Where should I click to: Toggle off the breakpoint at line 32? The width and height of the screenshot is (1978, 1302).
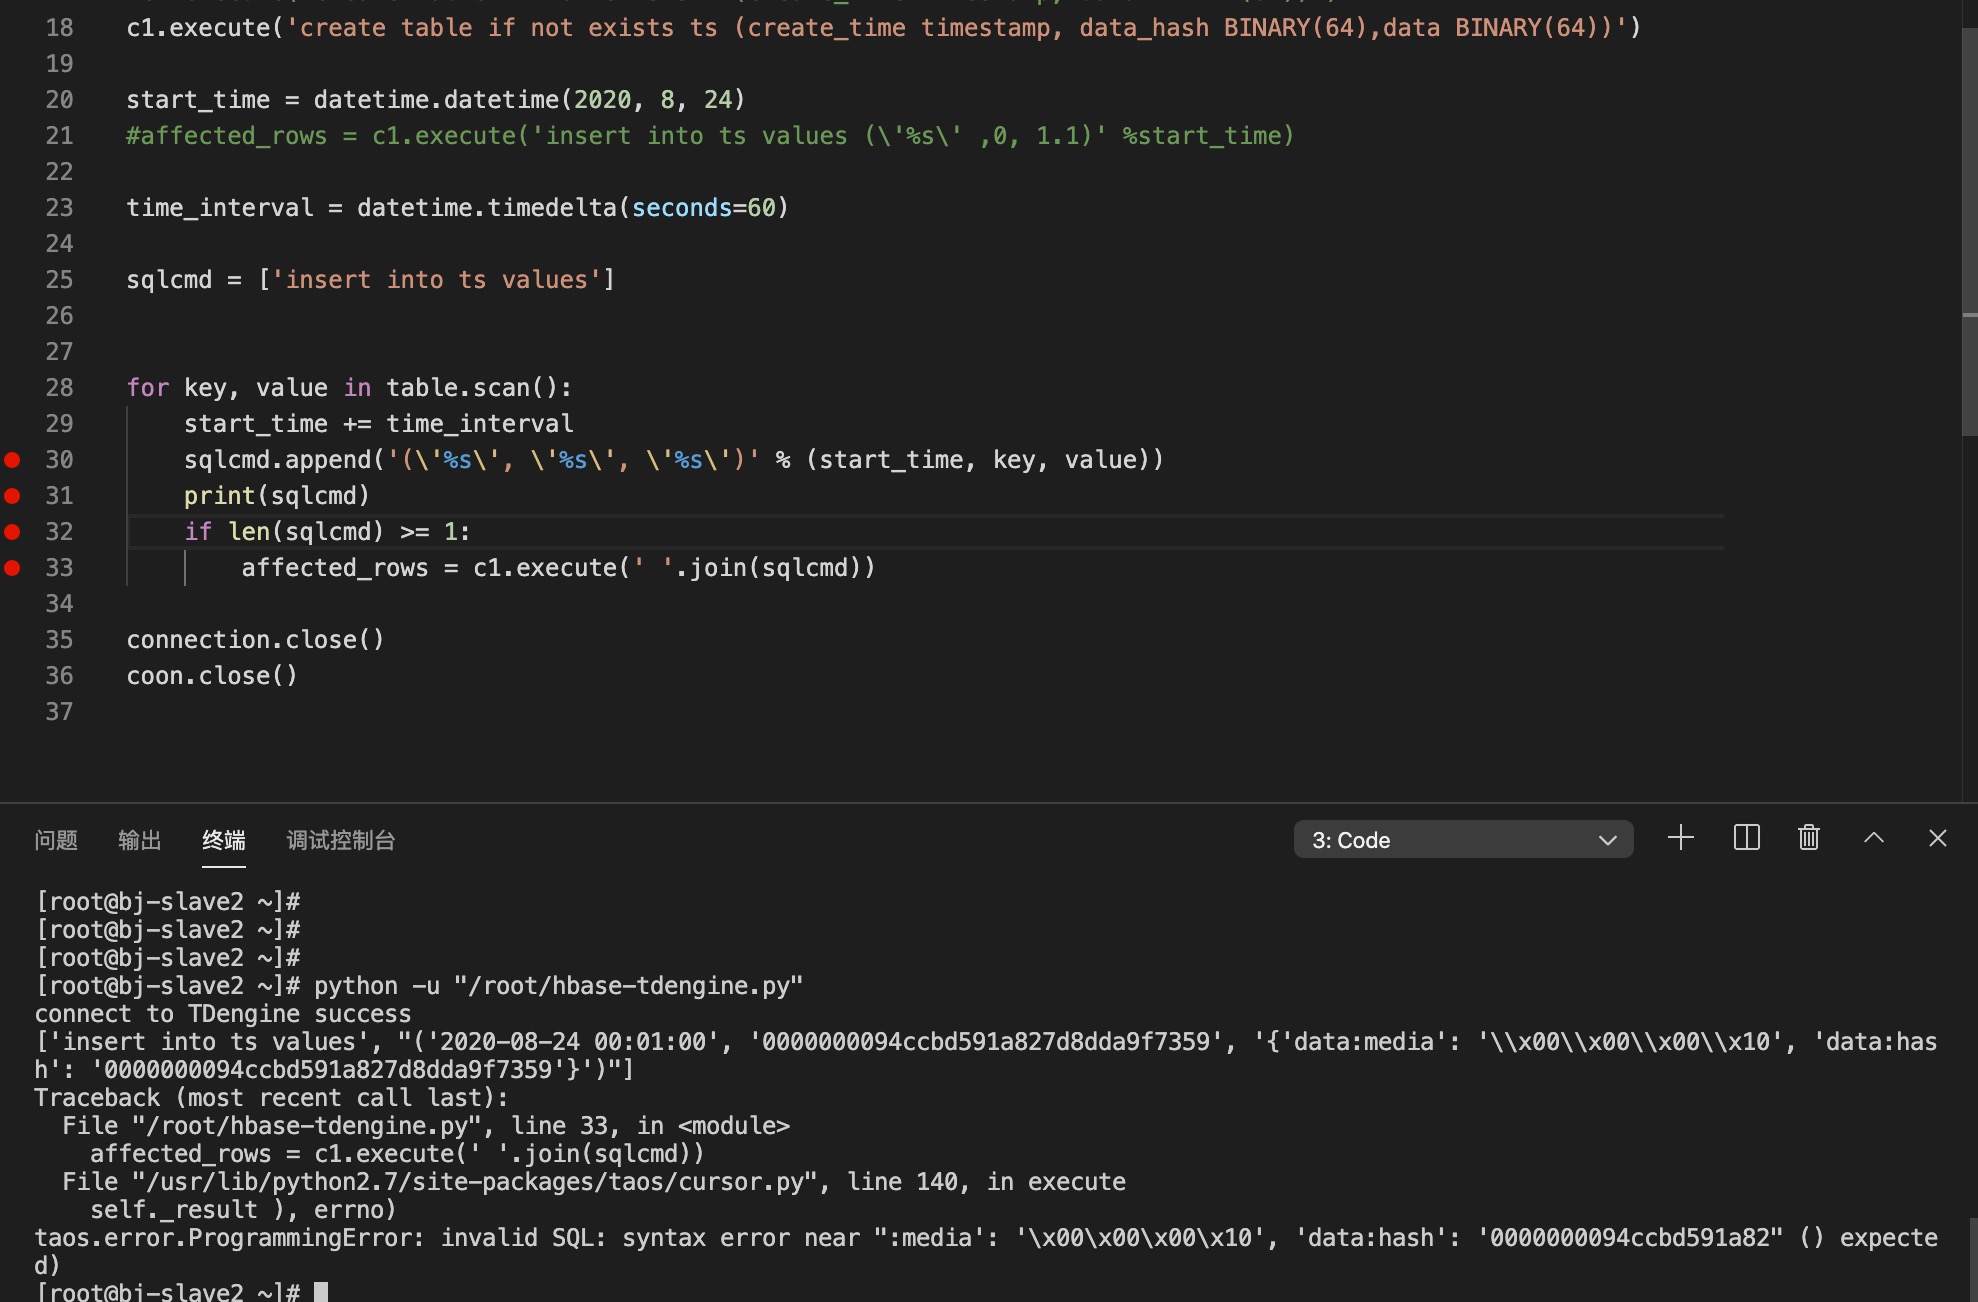point(12,532)
